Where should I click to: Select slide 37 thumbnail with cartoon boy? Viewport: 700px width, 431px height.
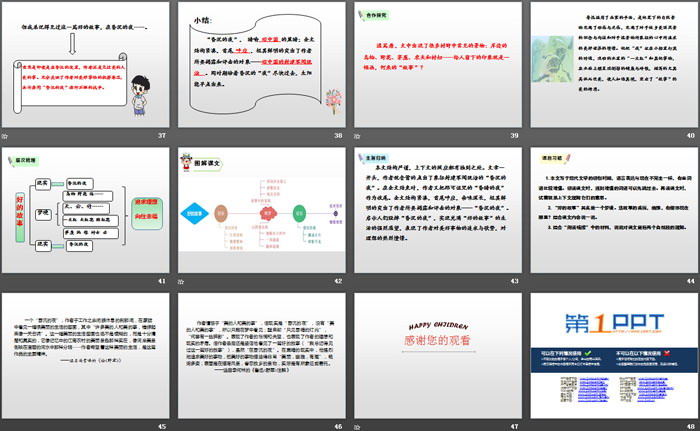(x=86, y=65)
